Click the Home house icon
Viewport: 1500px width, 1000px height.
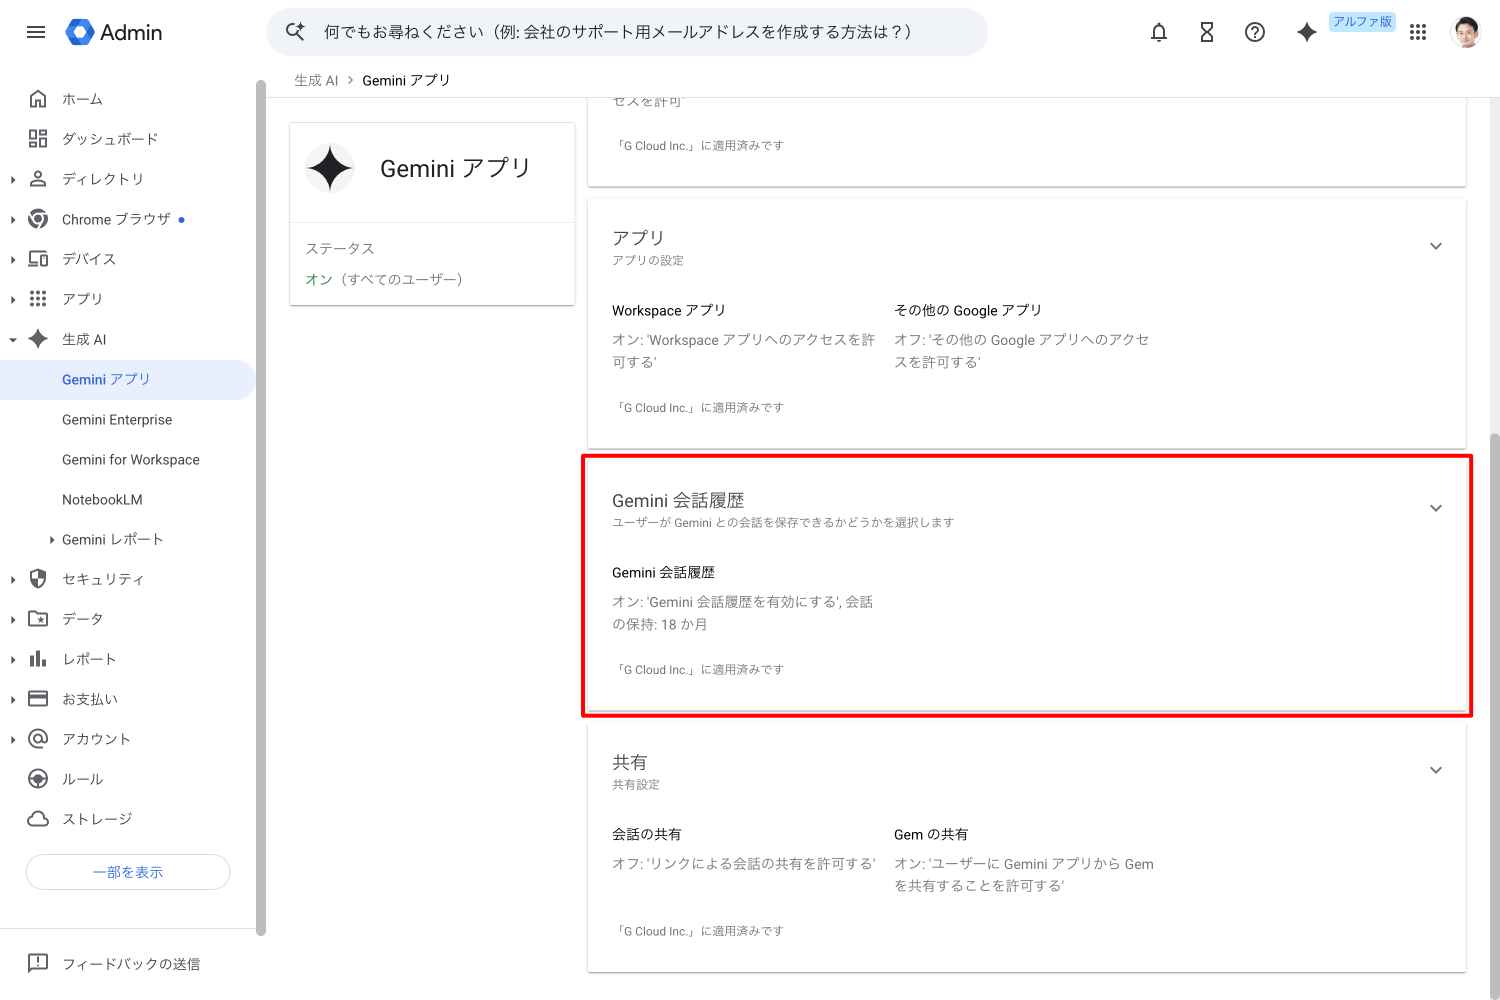click(38, 99)
